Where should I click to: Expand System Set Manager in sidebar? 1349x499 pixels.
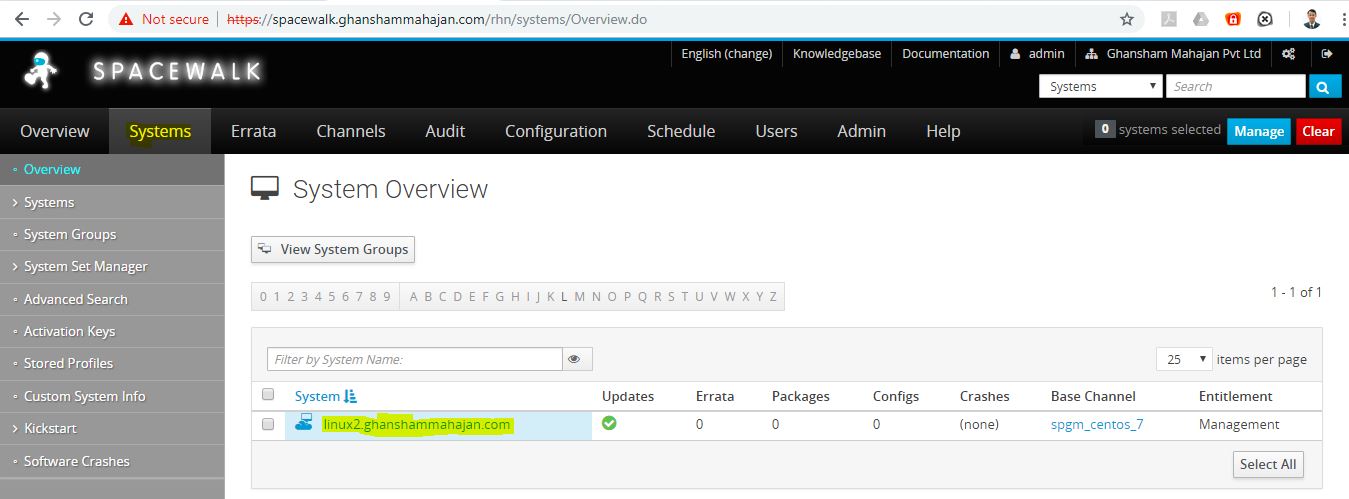point(85,266)
